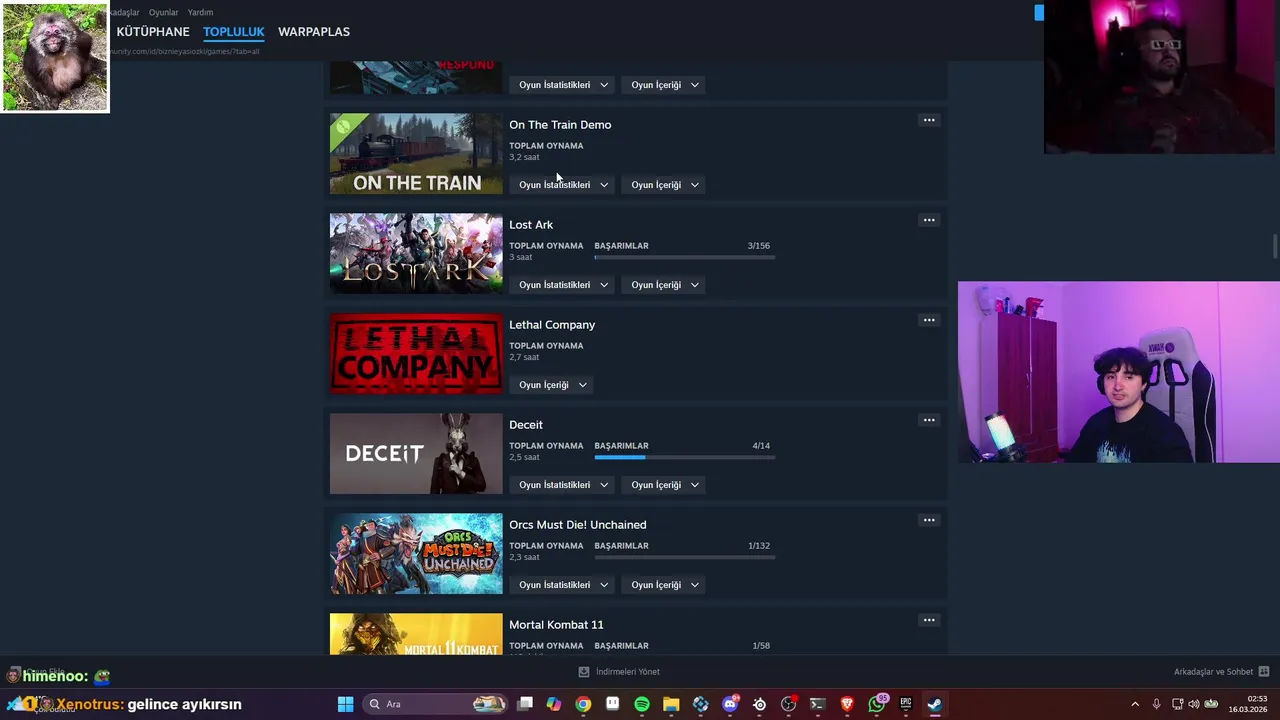The width and height of the screenshot is (1280, 720).
Task: Click the Lost Ark game thumbnail
Action: click(416, 253)
